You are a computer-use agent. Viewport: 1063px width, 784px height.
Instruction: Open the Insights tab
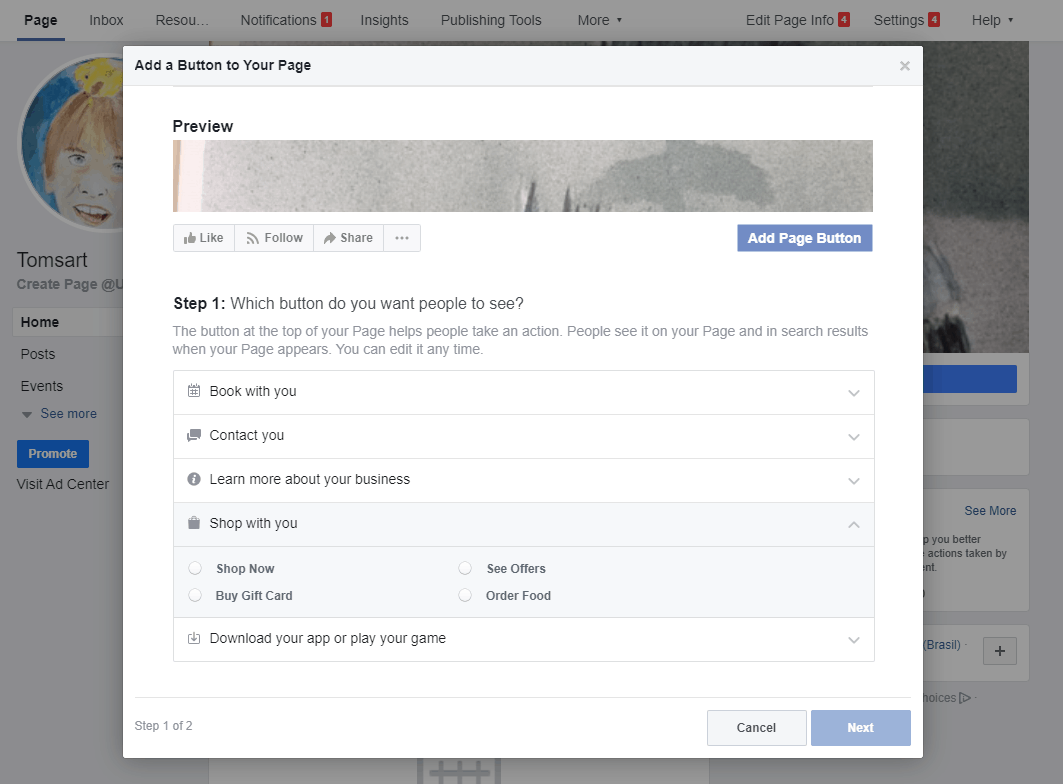point(384,20)
